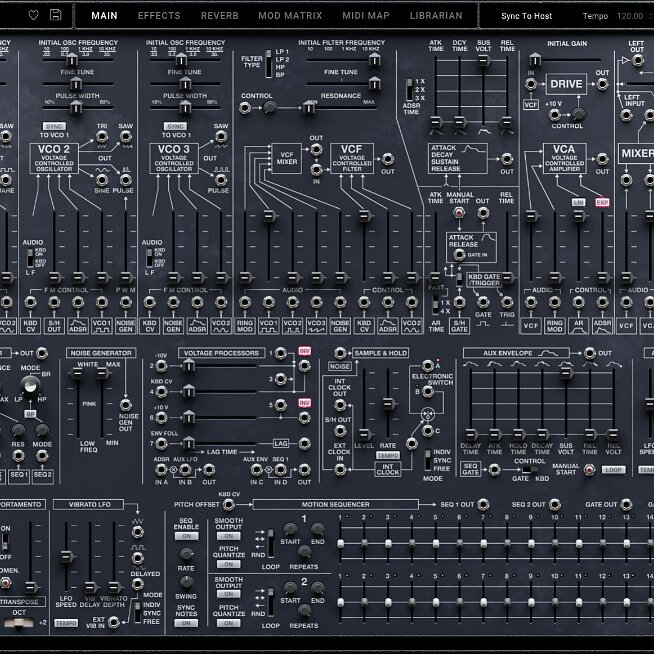Click the Noise Gen Out jack

[x=126, y=405]
